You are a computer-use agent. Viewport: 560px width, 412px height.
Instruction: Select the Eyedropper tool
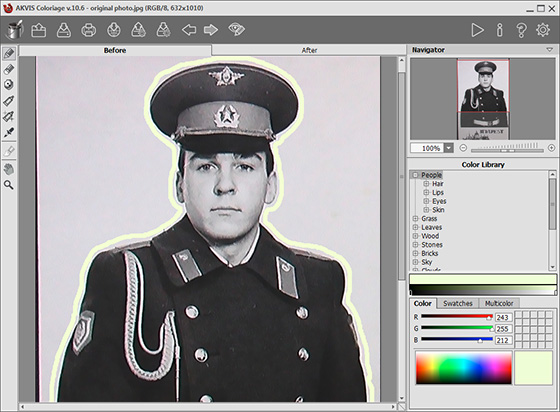tap(9, 132)
